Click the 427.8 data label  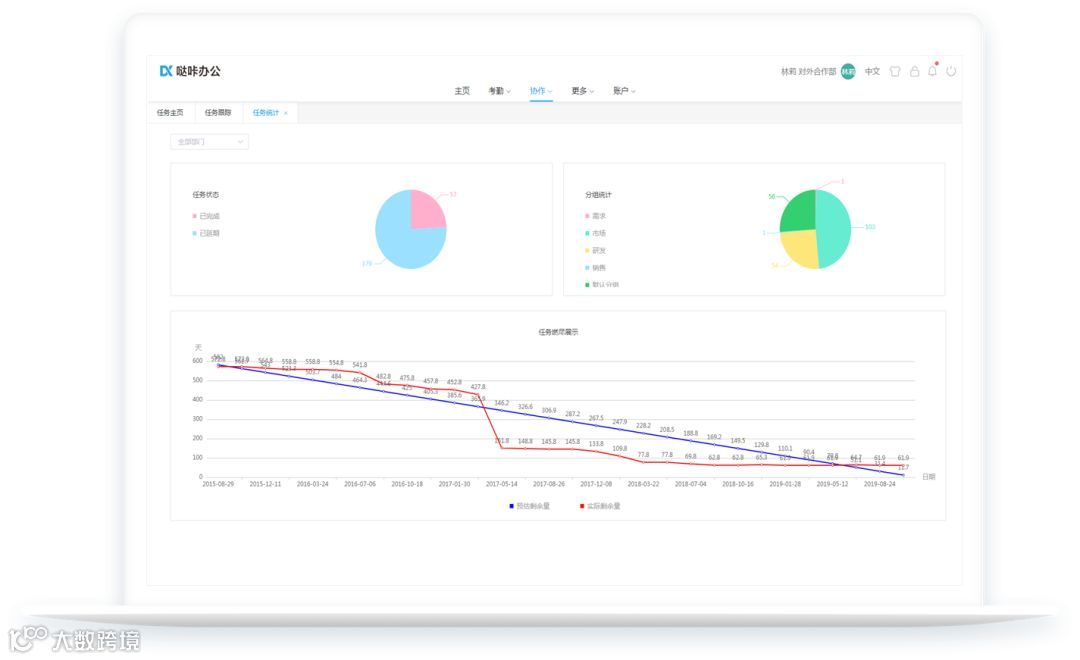[478, 387]
